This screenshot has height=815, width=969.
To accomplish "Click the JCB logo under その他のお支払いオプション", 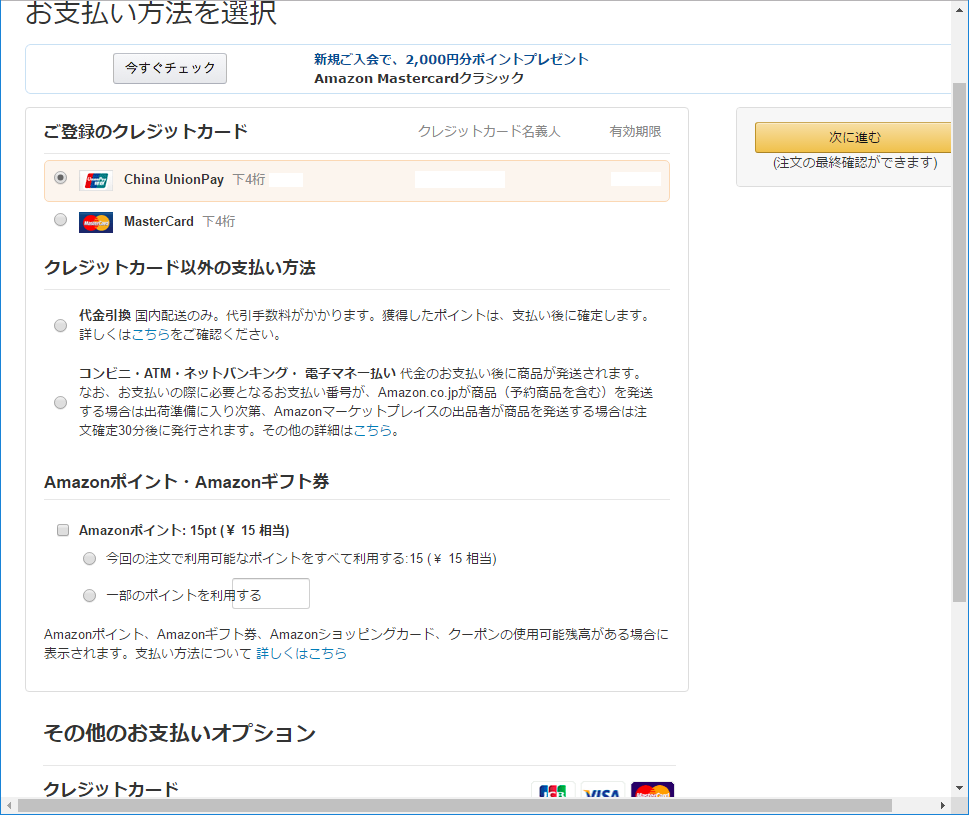I will pyautogui.click(x=552, y=790).
